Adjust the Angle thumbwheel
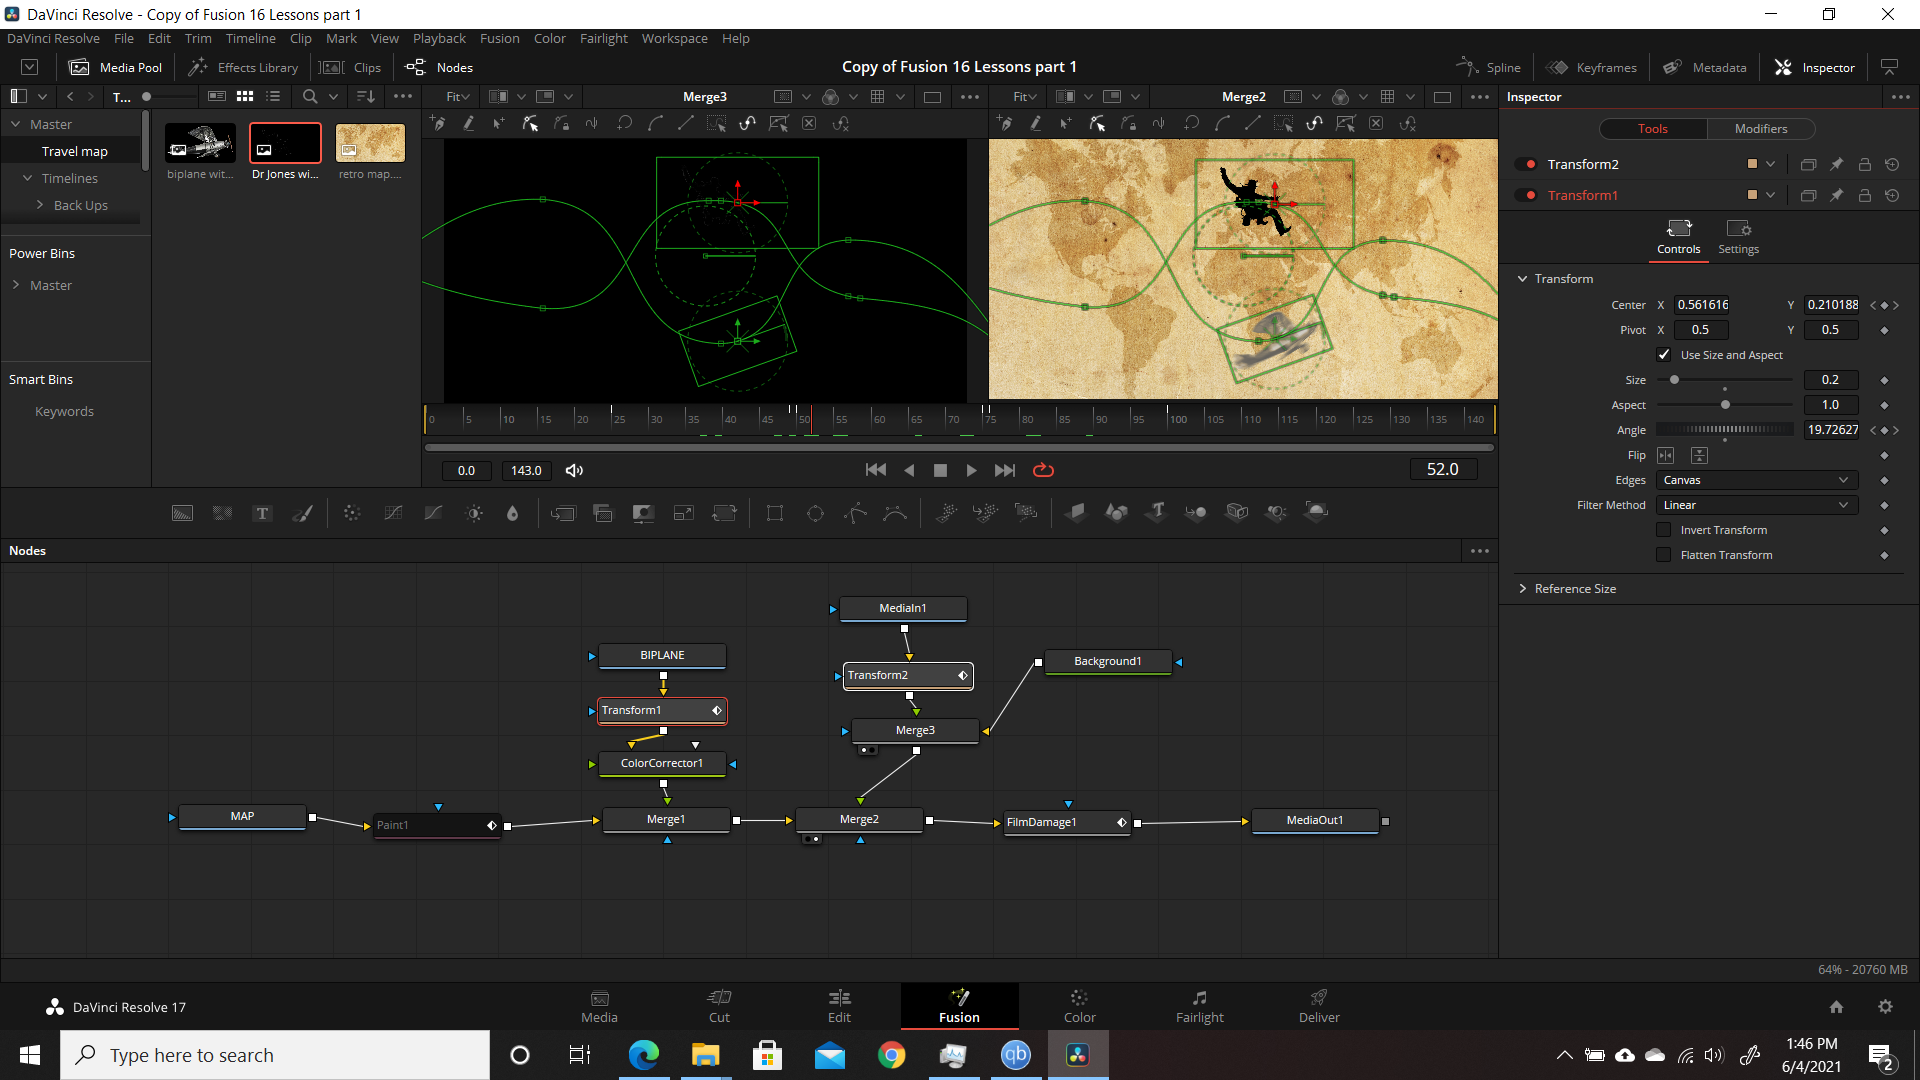 point(1725,430)
